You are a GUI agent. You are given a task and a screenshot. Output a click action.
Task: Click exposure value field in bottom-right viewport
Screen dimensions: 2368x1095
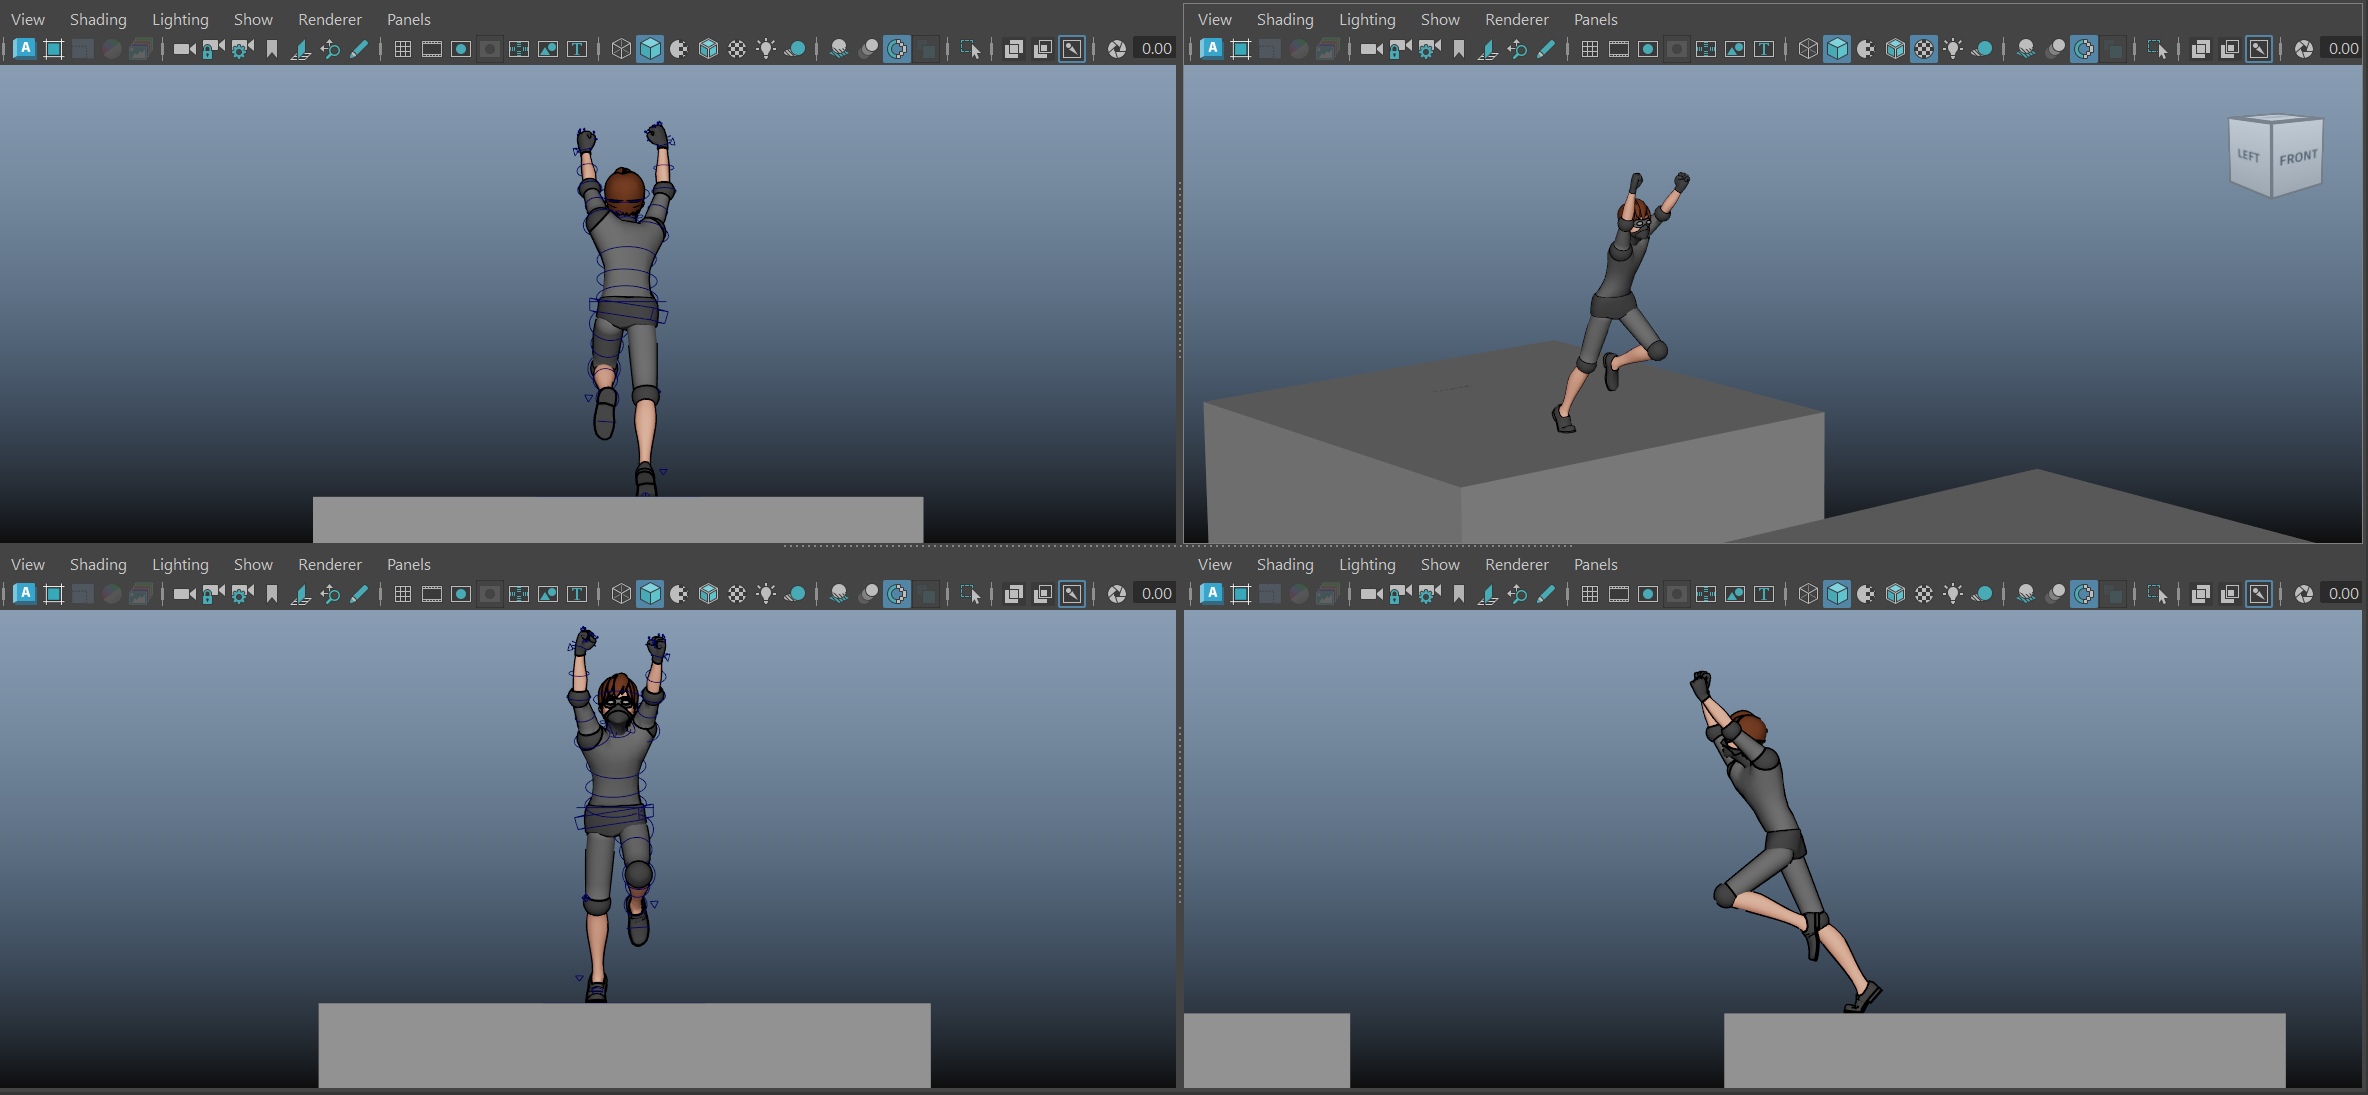coord(2343,594)
